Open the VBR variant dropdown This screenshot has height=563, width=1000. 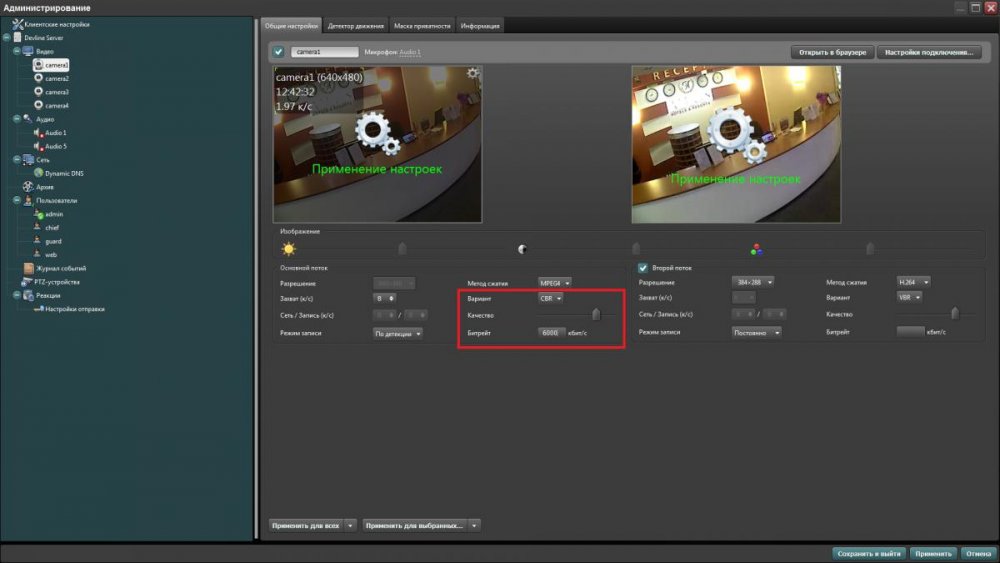tap(909, 297)
